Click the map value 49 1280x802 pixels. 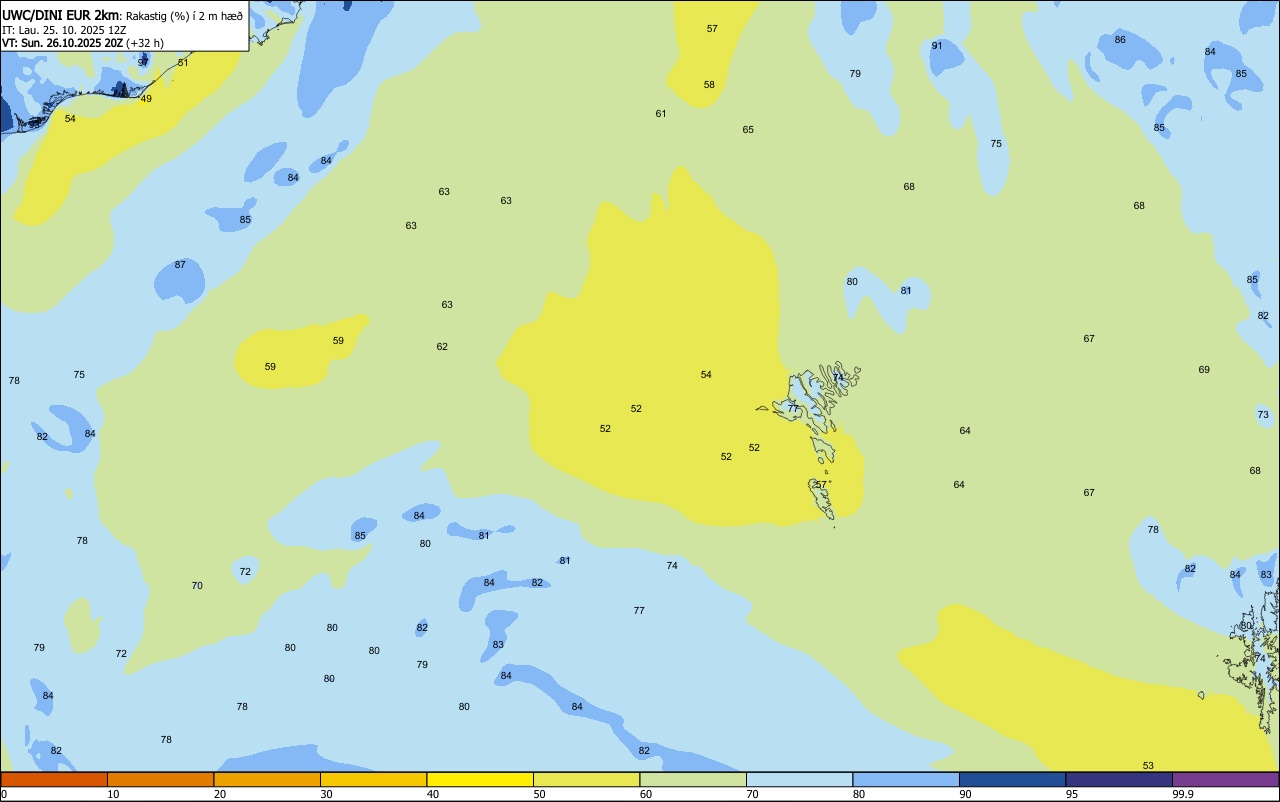click(x=146, y=99)
